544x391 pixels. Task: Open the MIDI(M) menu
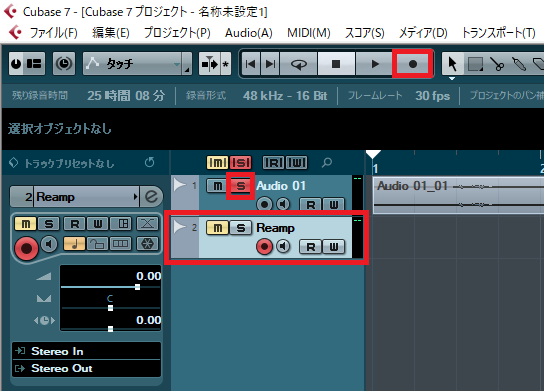coord(308,33)
